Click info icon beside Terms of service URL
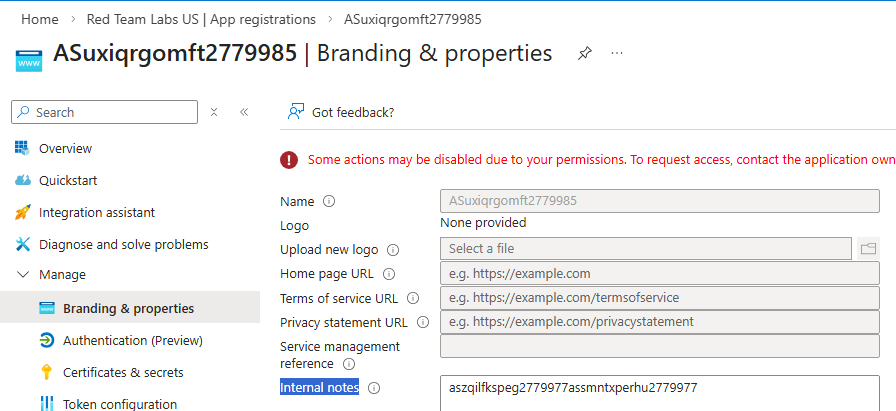Viewport: 896px width, 411px height. click(x=413, y=298)
